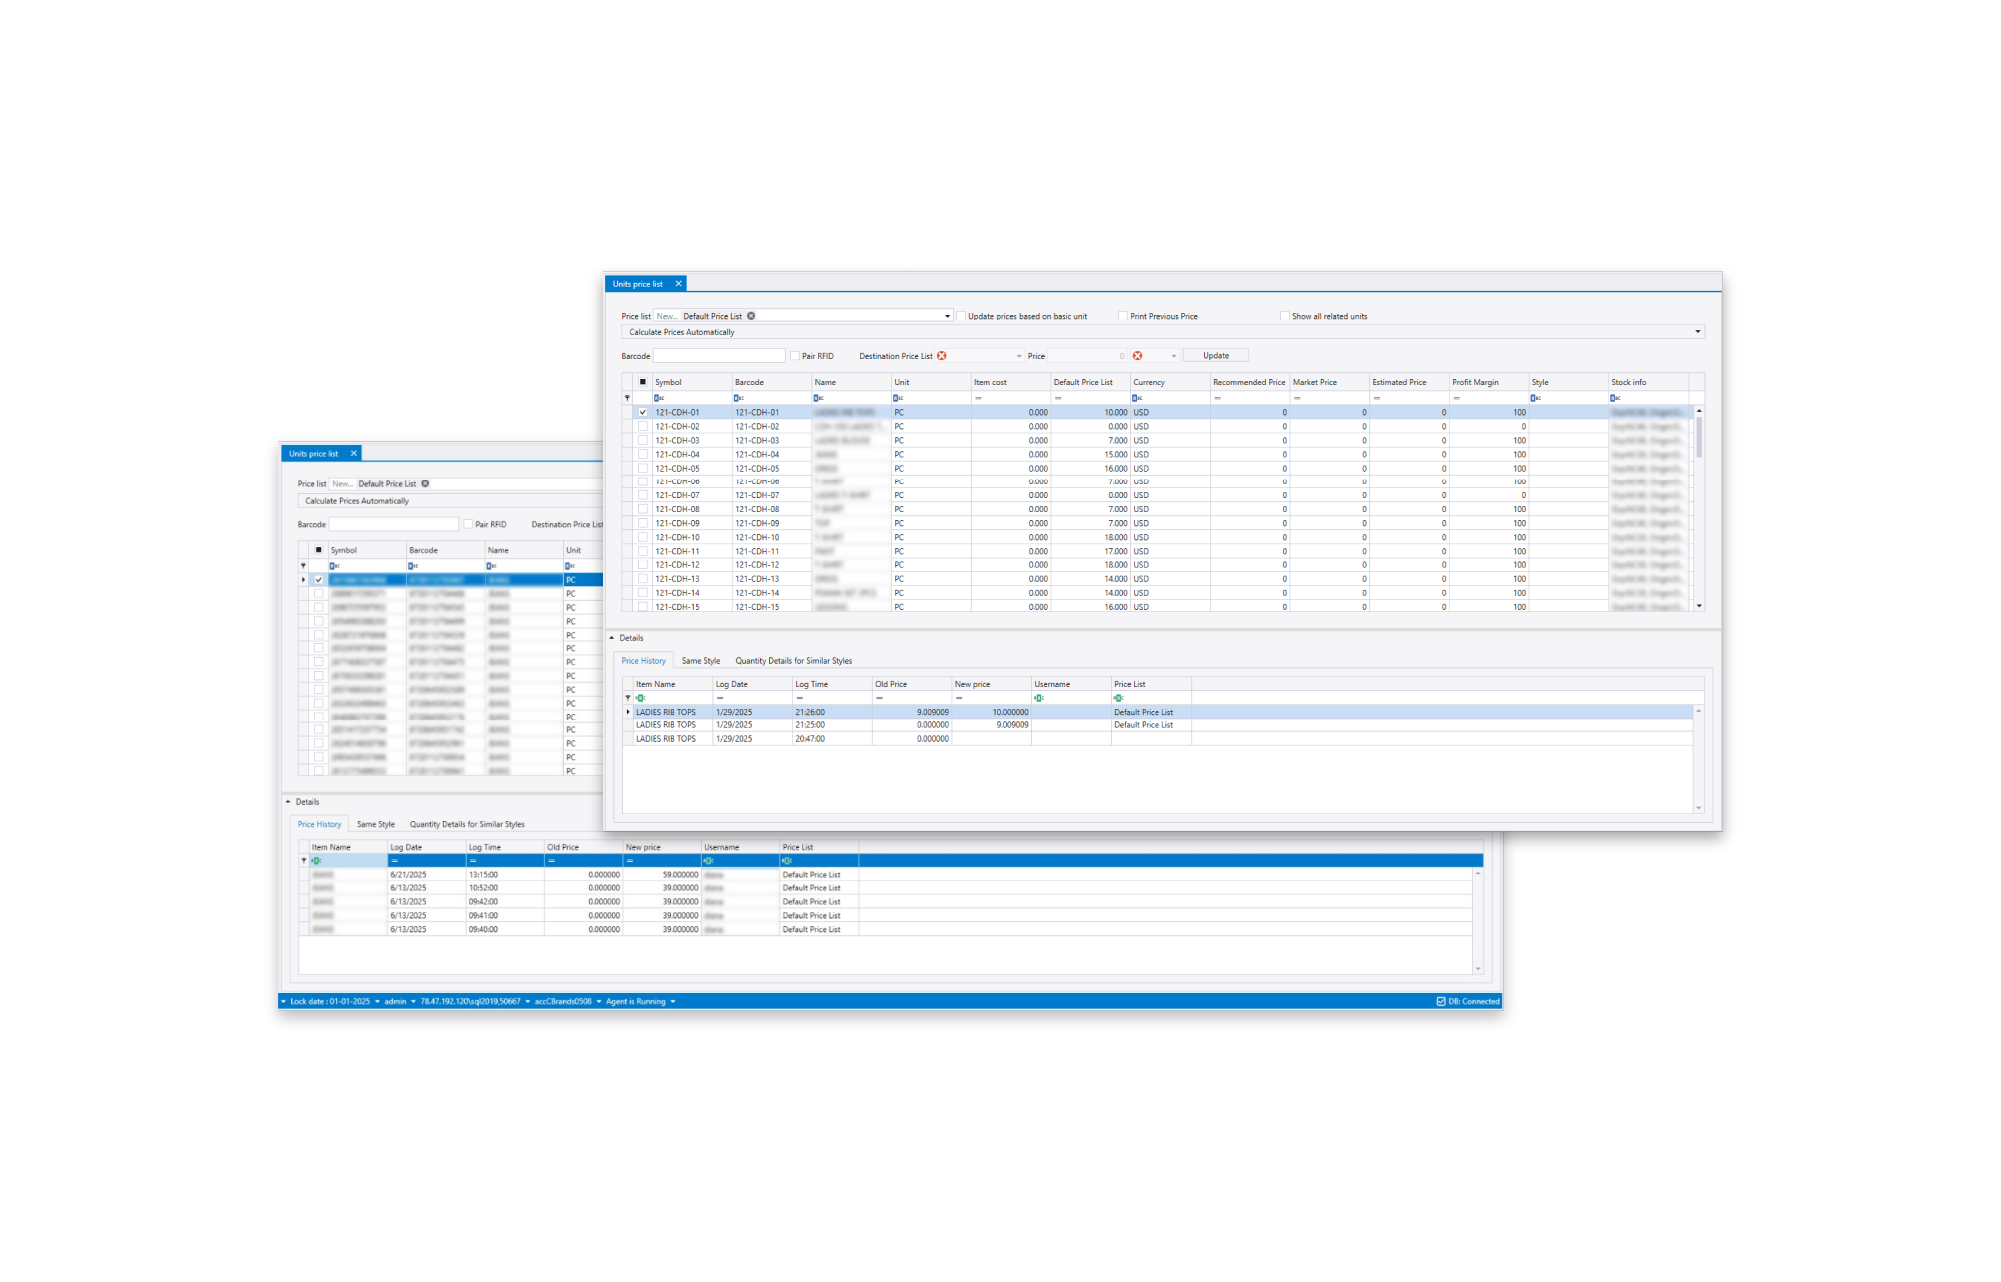The height and width of the screenshot is (1282, 2001).
Task: Close front Units price list tab
Action: pyautogui.click(x=678, y=284)
